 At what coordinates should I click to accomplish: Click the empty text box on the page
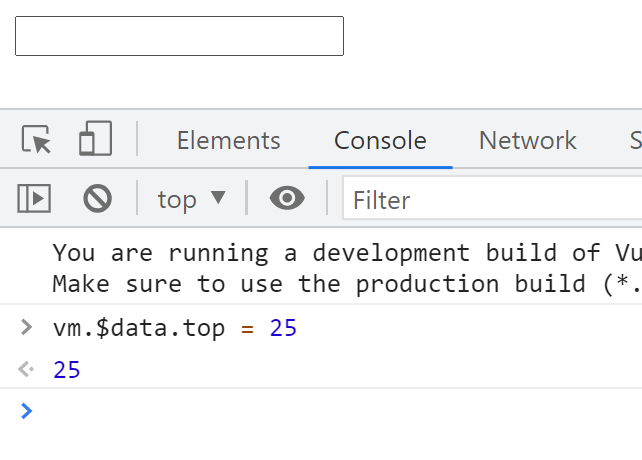coord(179,36)
